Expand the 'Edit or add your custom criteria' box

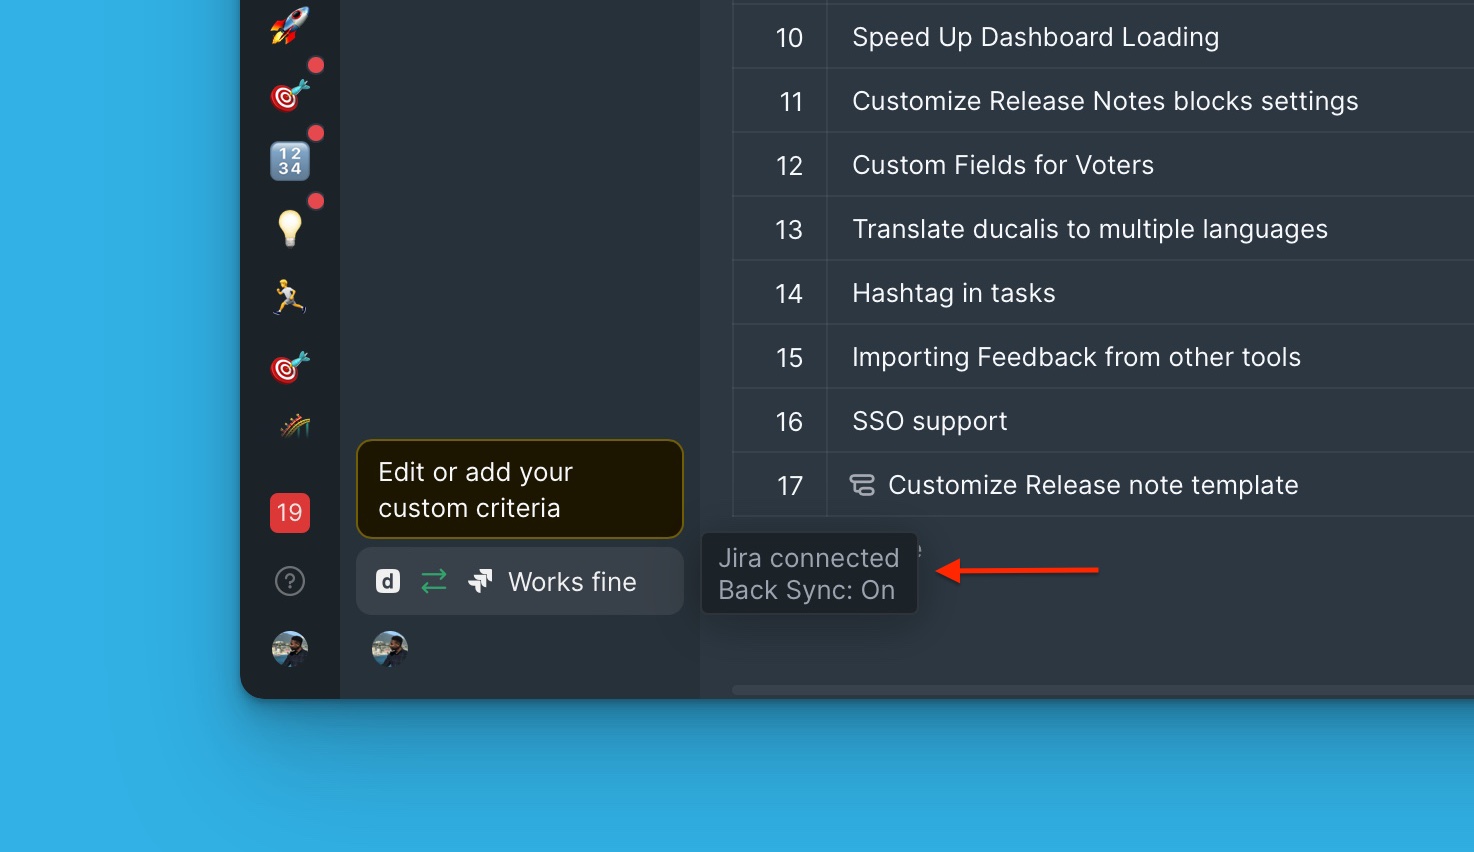pyautogui.click(x=519, y=489)
